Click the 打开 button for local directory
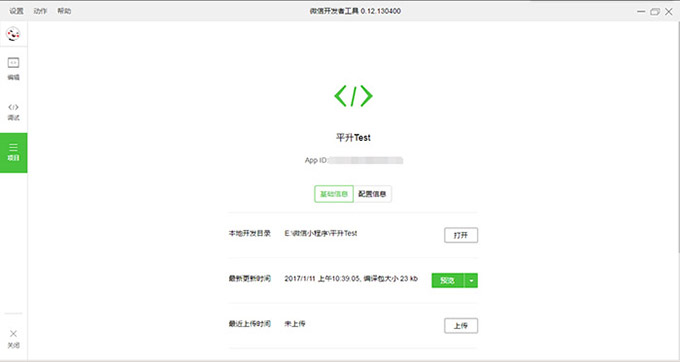 click(x=461, y=235)
